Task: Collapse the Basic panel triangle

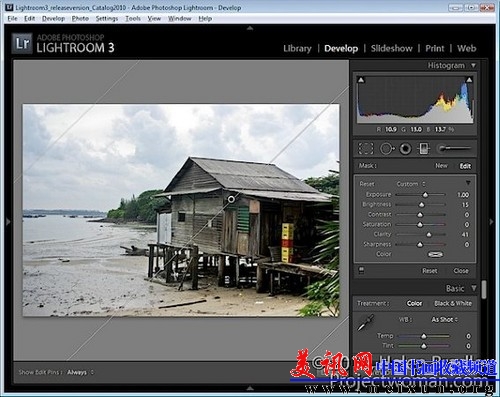Action: (x=474, y=288)
